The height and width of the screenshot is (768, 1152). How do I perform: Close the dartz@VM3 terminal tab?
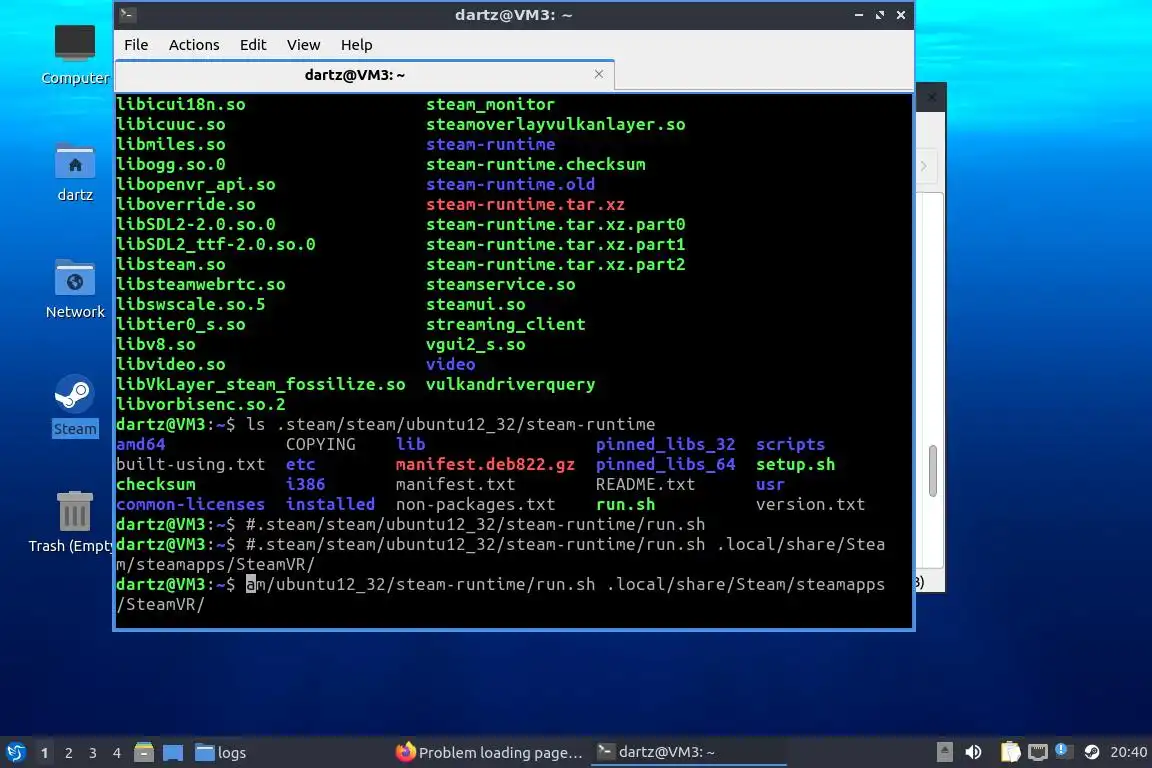pyautogui.click(x=599, y=74)
